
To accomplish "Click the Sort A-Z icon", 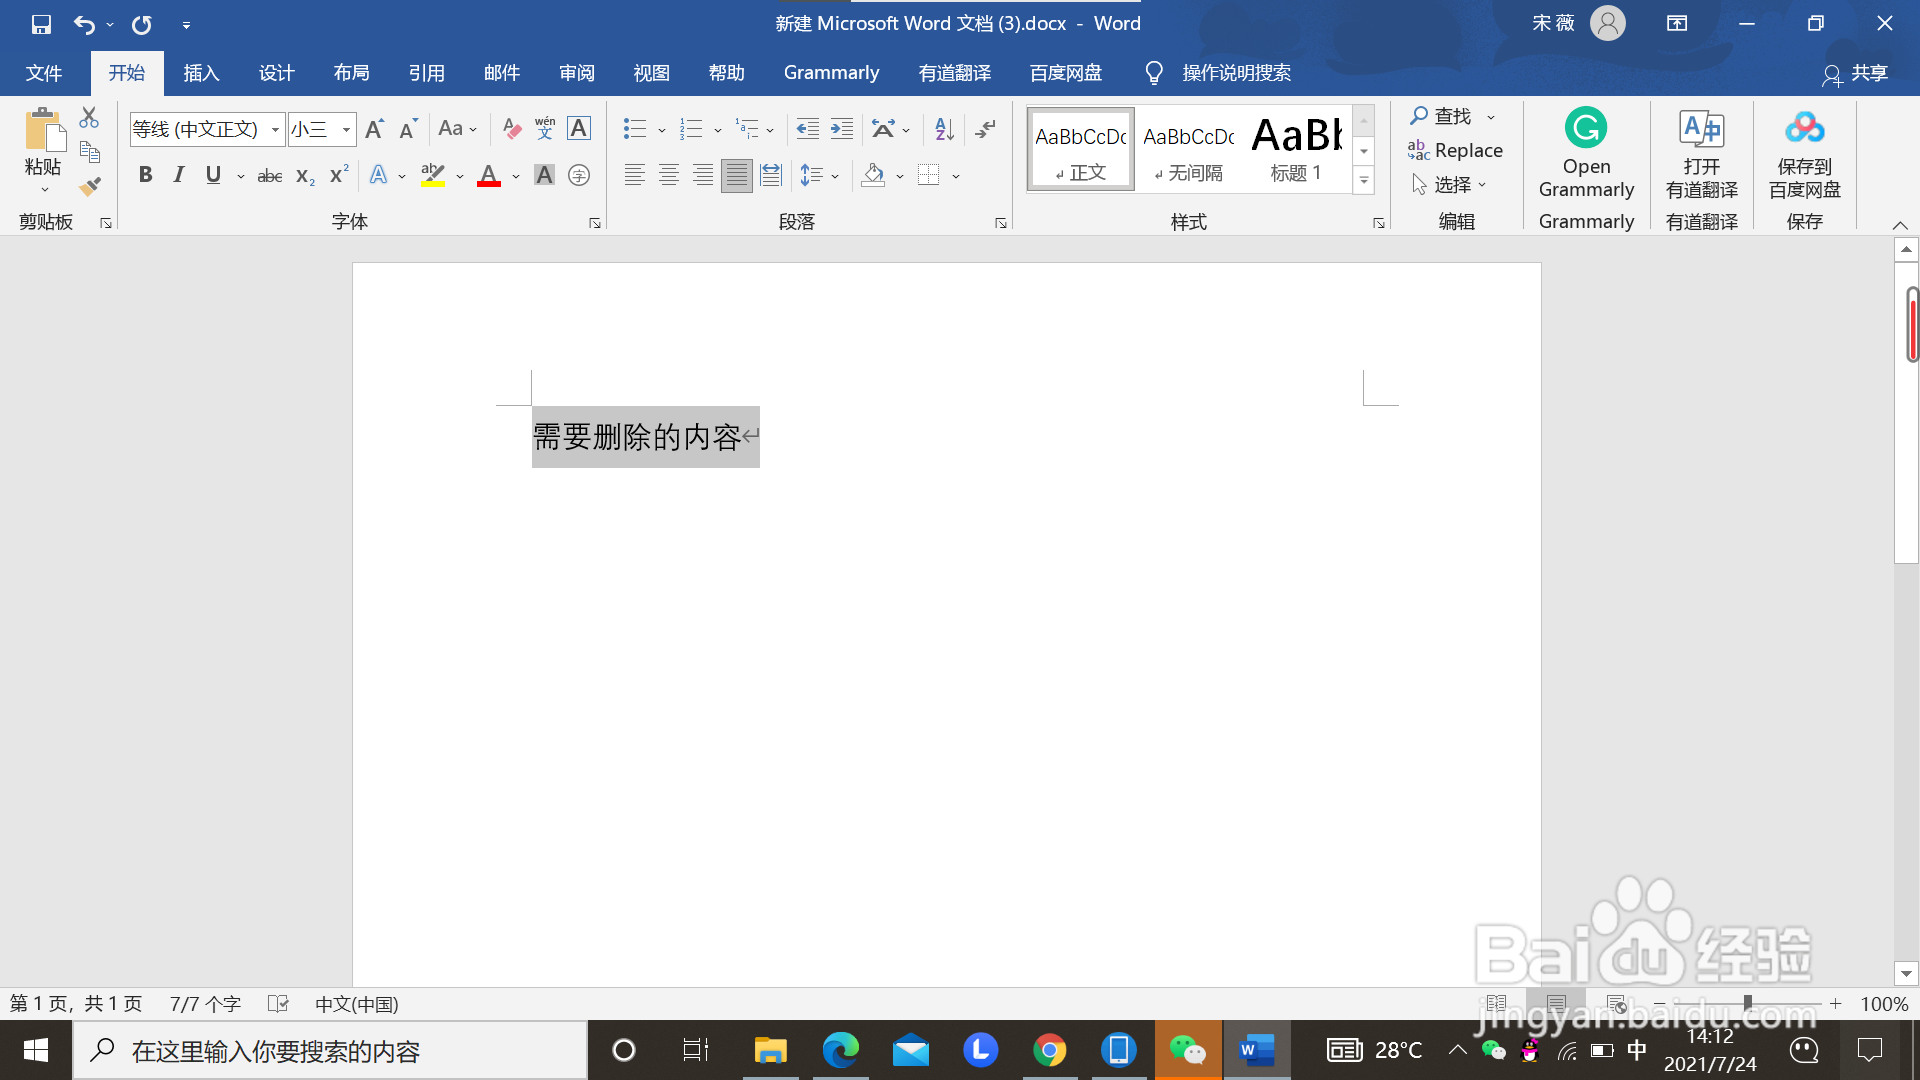I will coord(944,129).
